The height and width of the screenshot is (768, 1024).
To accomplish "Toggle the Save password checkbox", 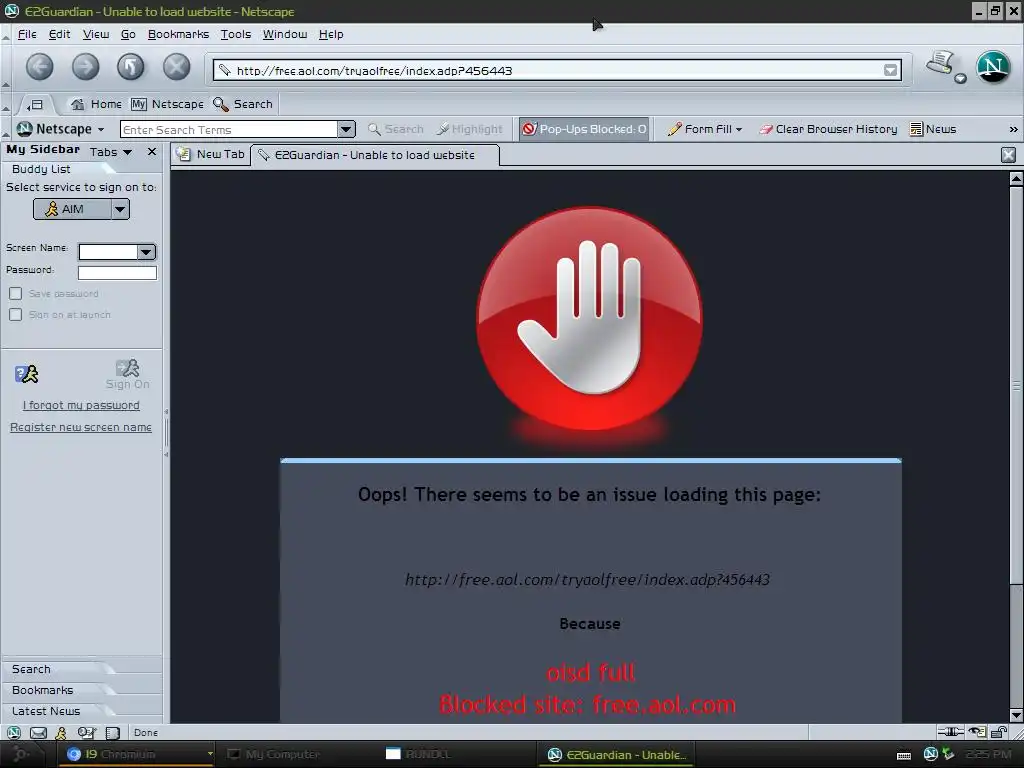I will pos(16,294).
